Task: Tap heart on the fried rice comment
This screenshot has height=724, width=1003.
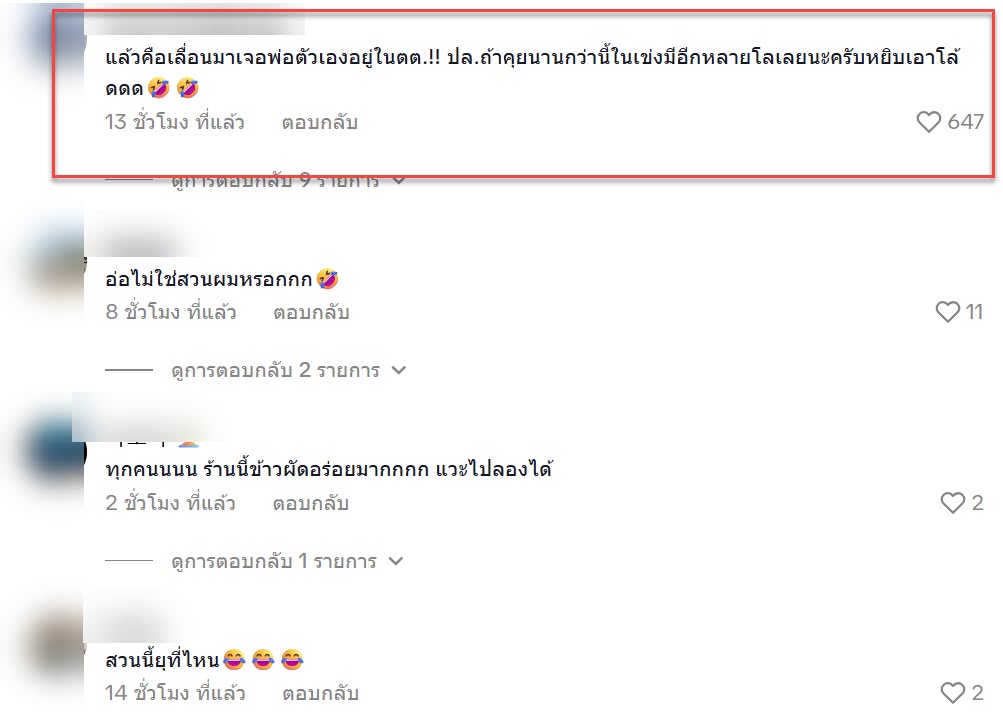Action: [x=952, y=503]
